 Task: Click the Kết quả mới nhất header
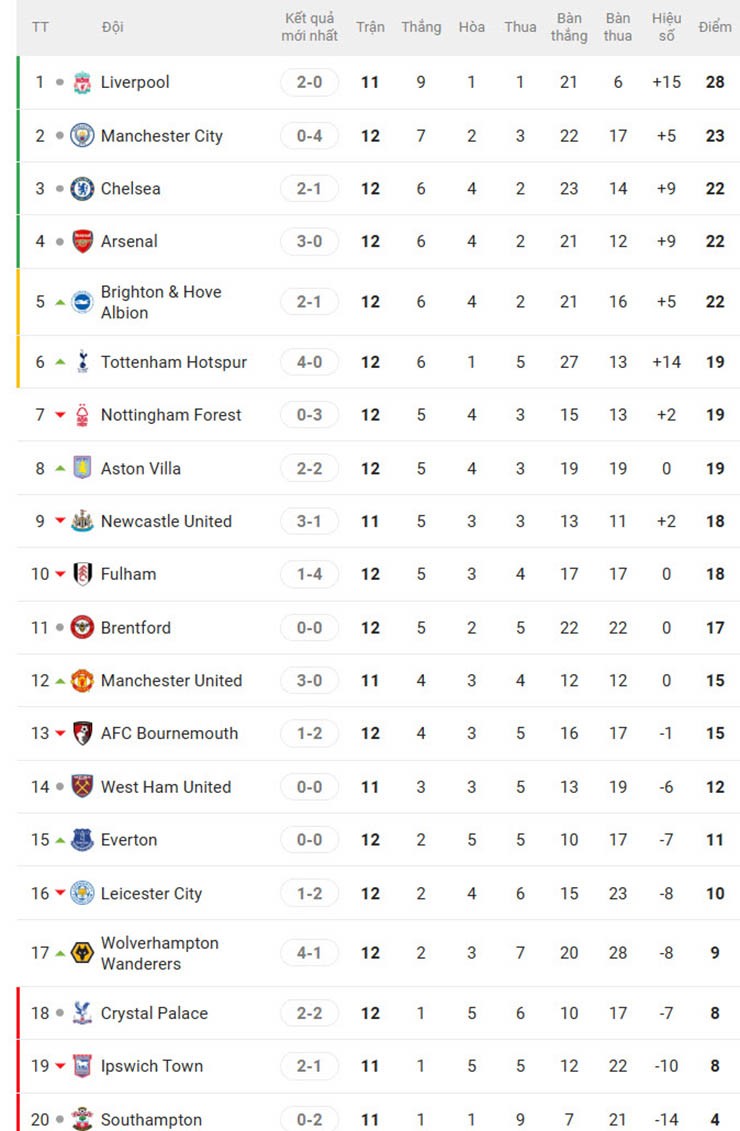tap(310, 27)
